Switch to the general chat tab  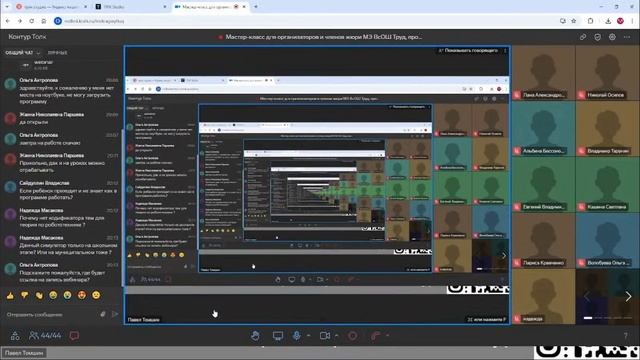[19, 53]
